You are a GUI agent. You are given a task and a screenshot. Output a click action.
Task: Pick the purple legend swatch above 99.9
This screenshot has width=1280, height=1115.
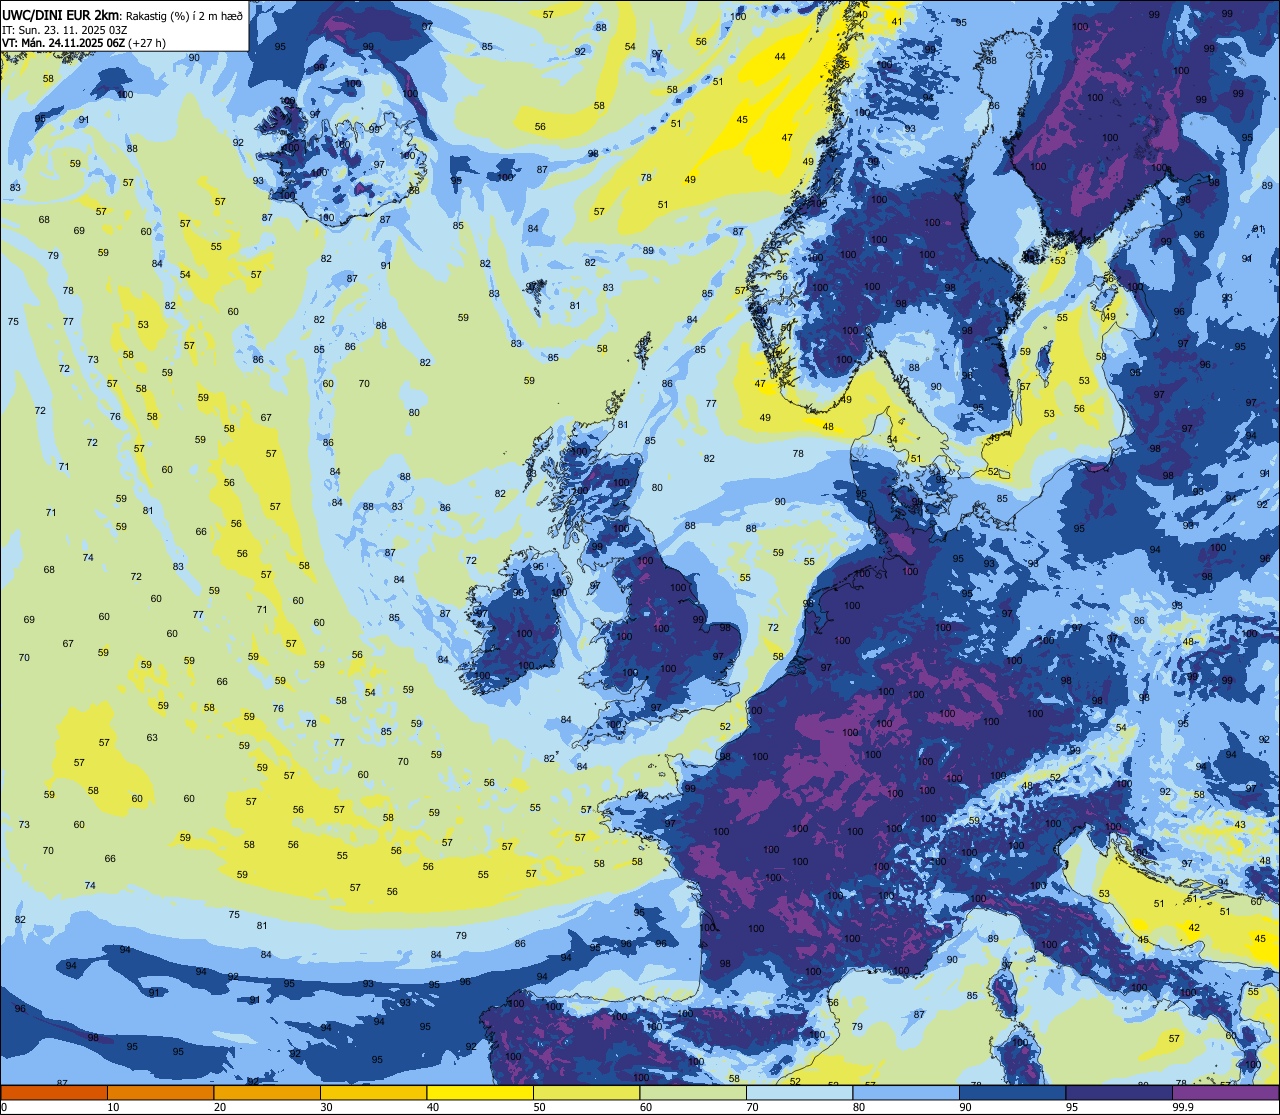pos(1225,1092)
